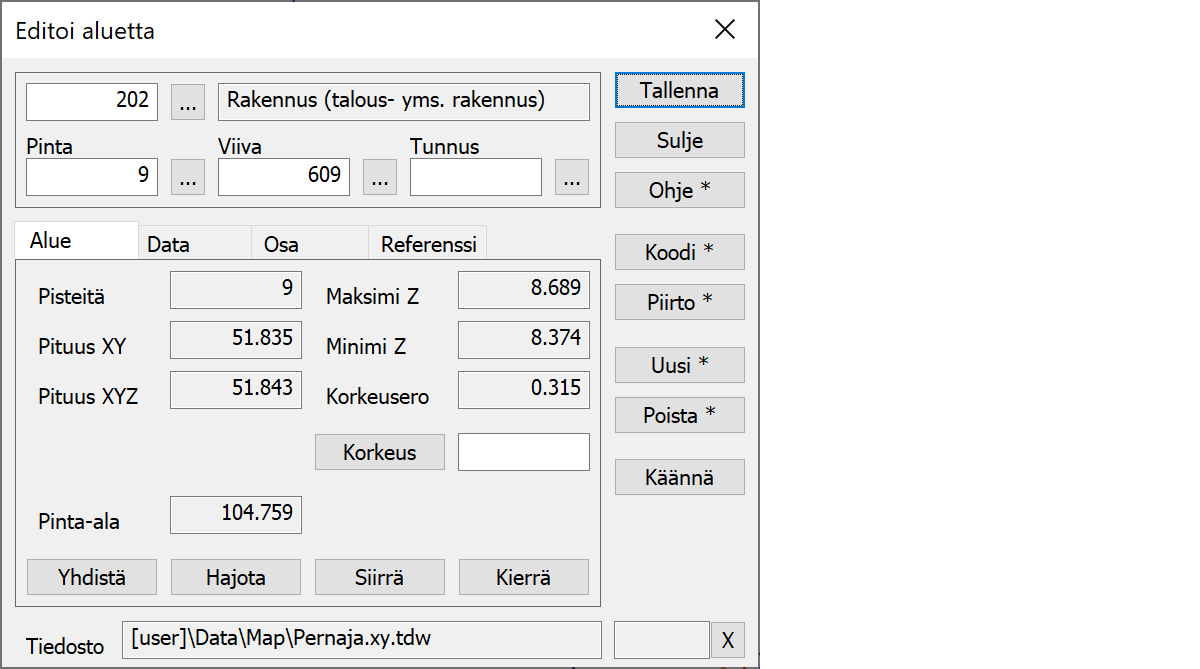Click the X button beside Tiedosto field
This screenshot has height=669, width=1200.
tap(727, 640)
